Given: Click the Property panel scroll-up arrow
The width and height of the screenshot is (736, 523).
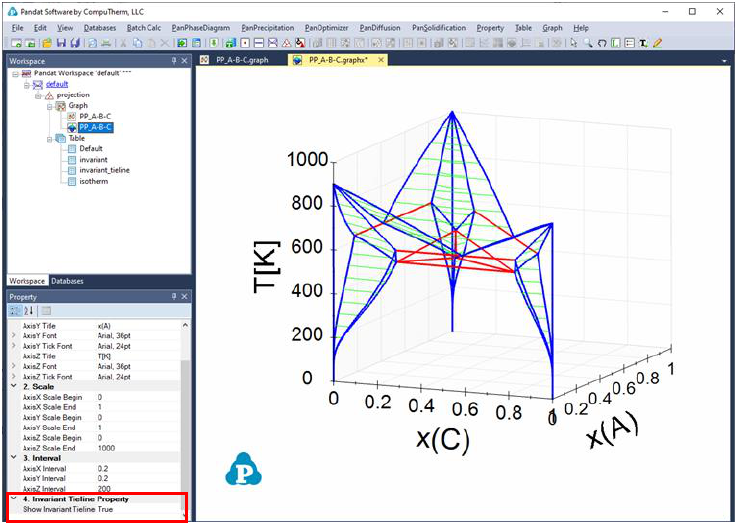Looking at the screenshot, I should click(185, 325).
